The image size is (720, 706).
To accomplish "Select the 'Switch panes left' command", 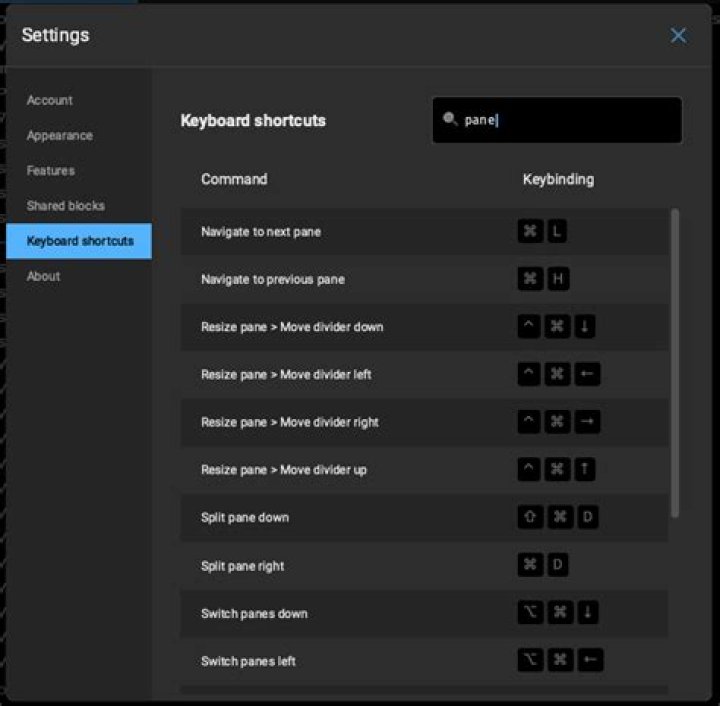I will pos(424,661).
